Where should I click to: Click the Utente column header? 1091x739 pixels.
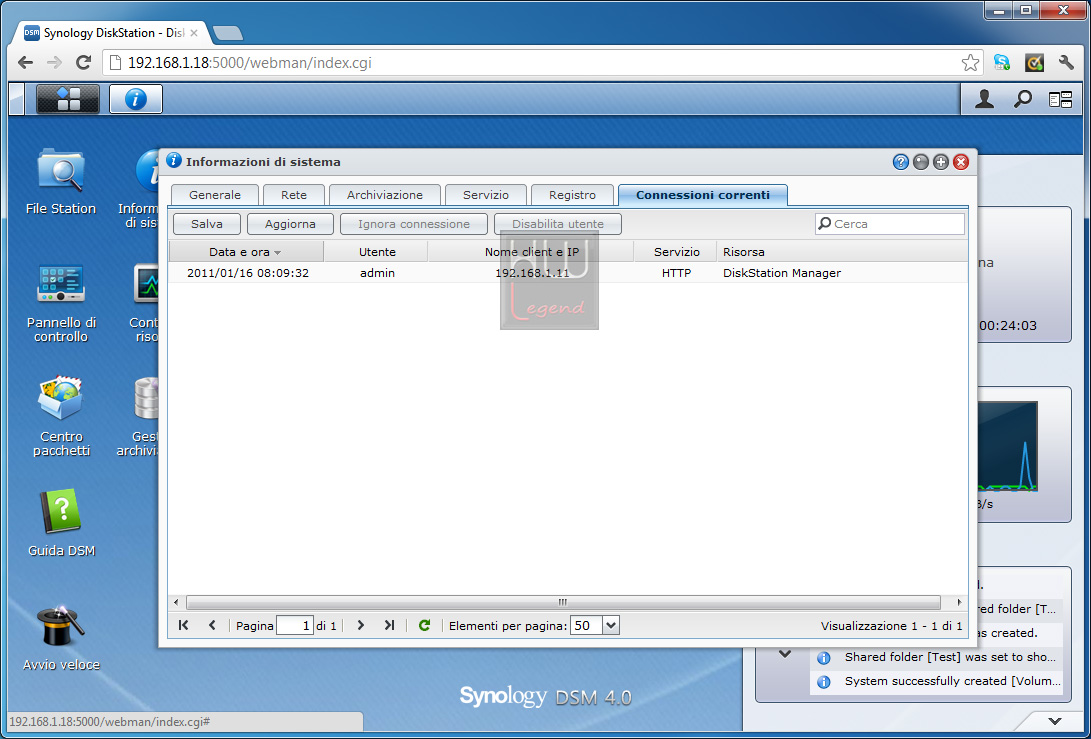click(377, 252)
